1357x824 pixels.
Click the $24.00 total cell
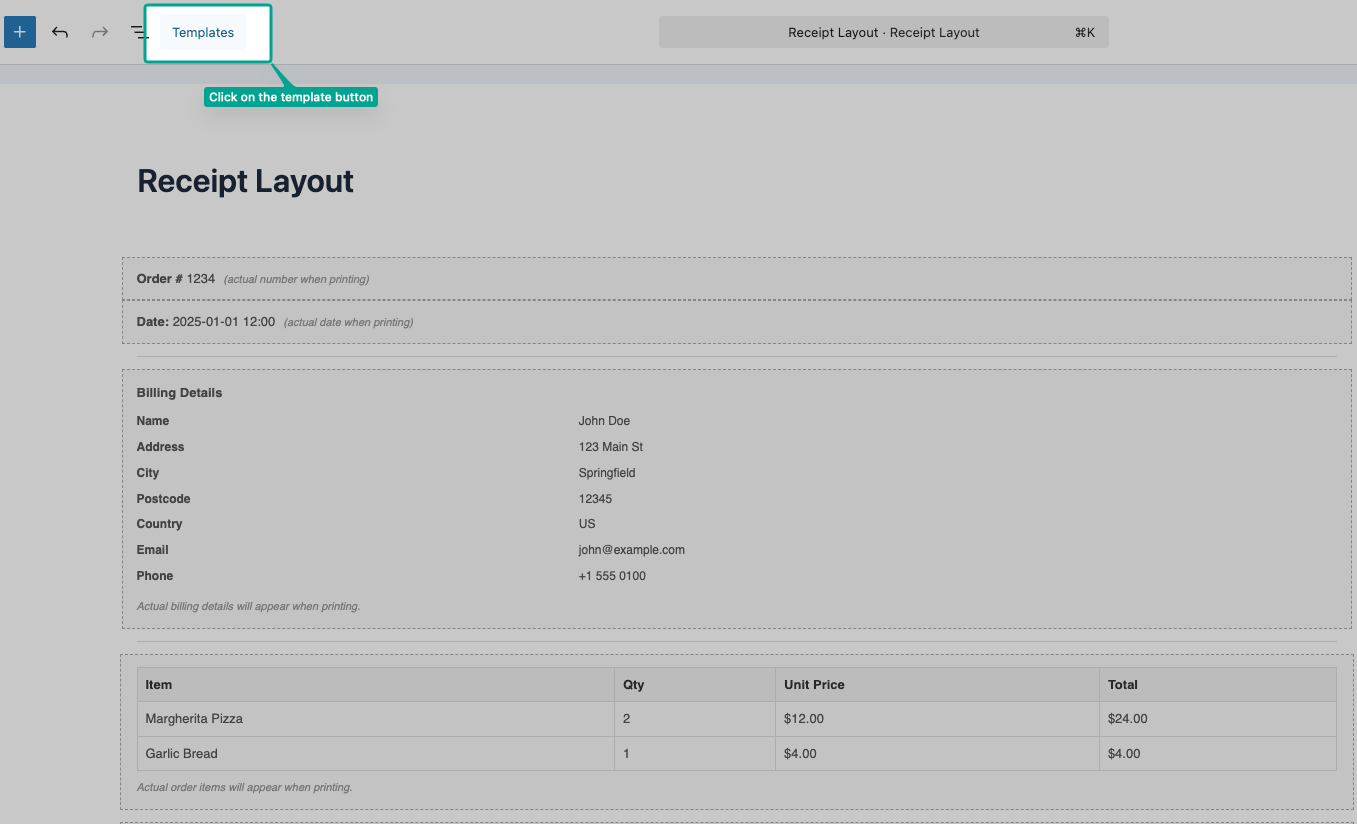point(1127,719)
